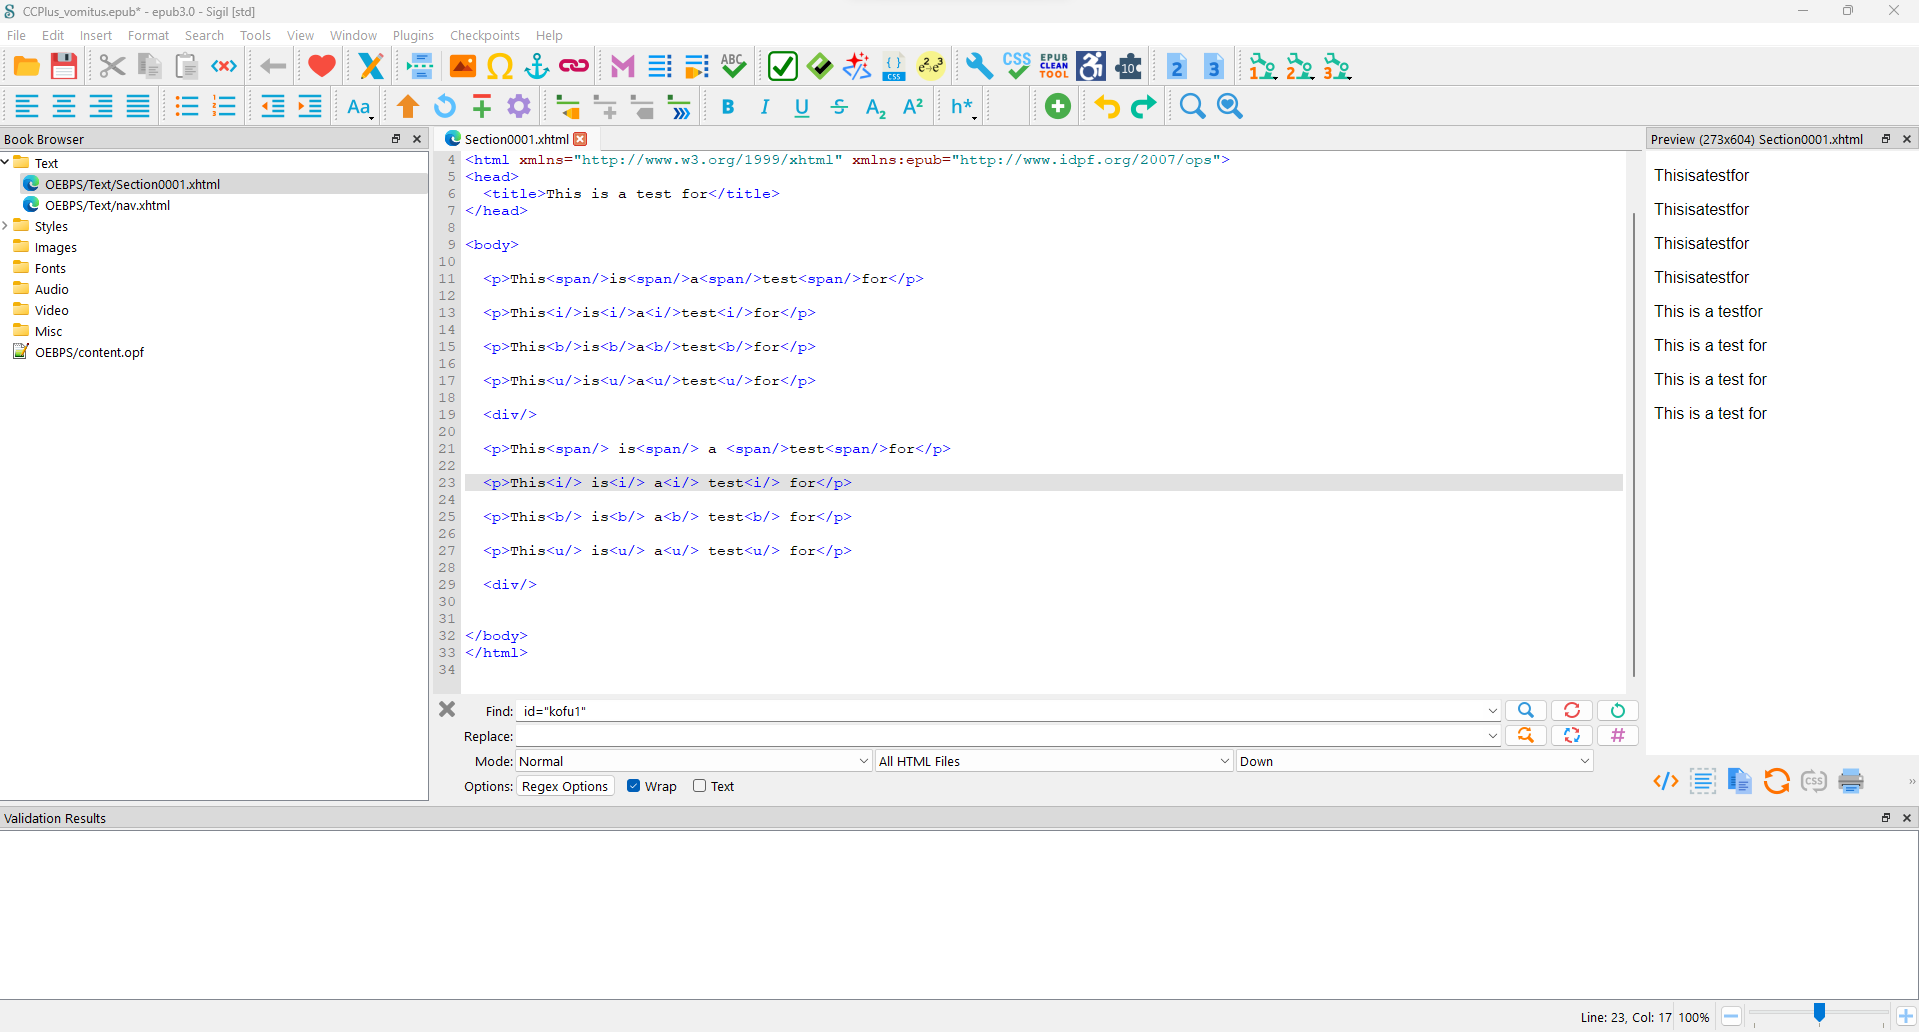This screenshot has width=1919, height=1032.
Task: Run spellcheck with the ABC icon
Action: click(x=733, y=67)
